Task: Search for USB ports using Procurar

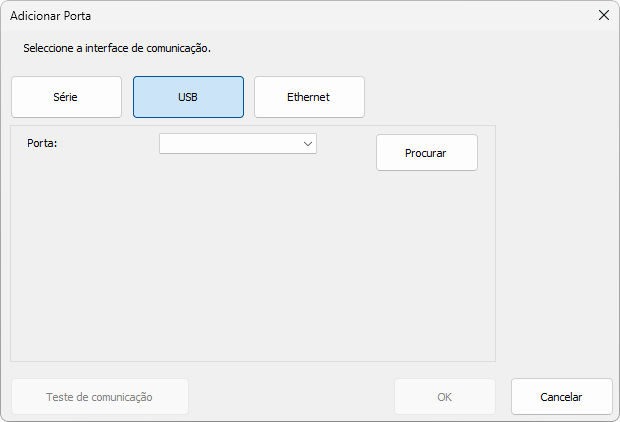Action: (427, 153)
